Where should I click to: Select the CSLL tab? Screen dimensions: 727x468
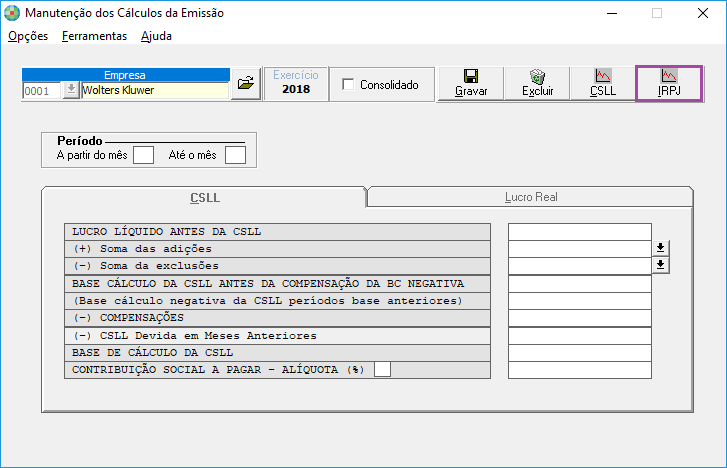(204, 198)
